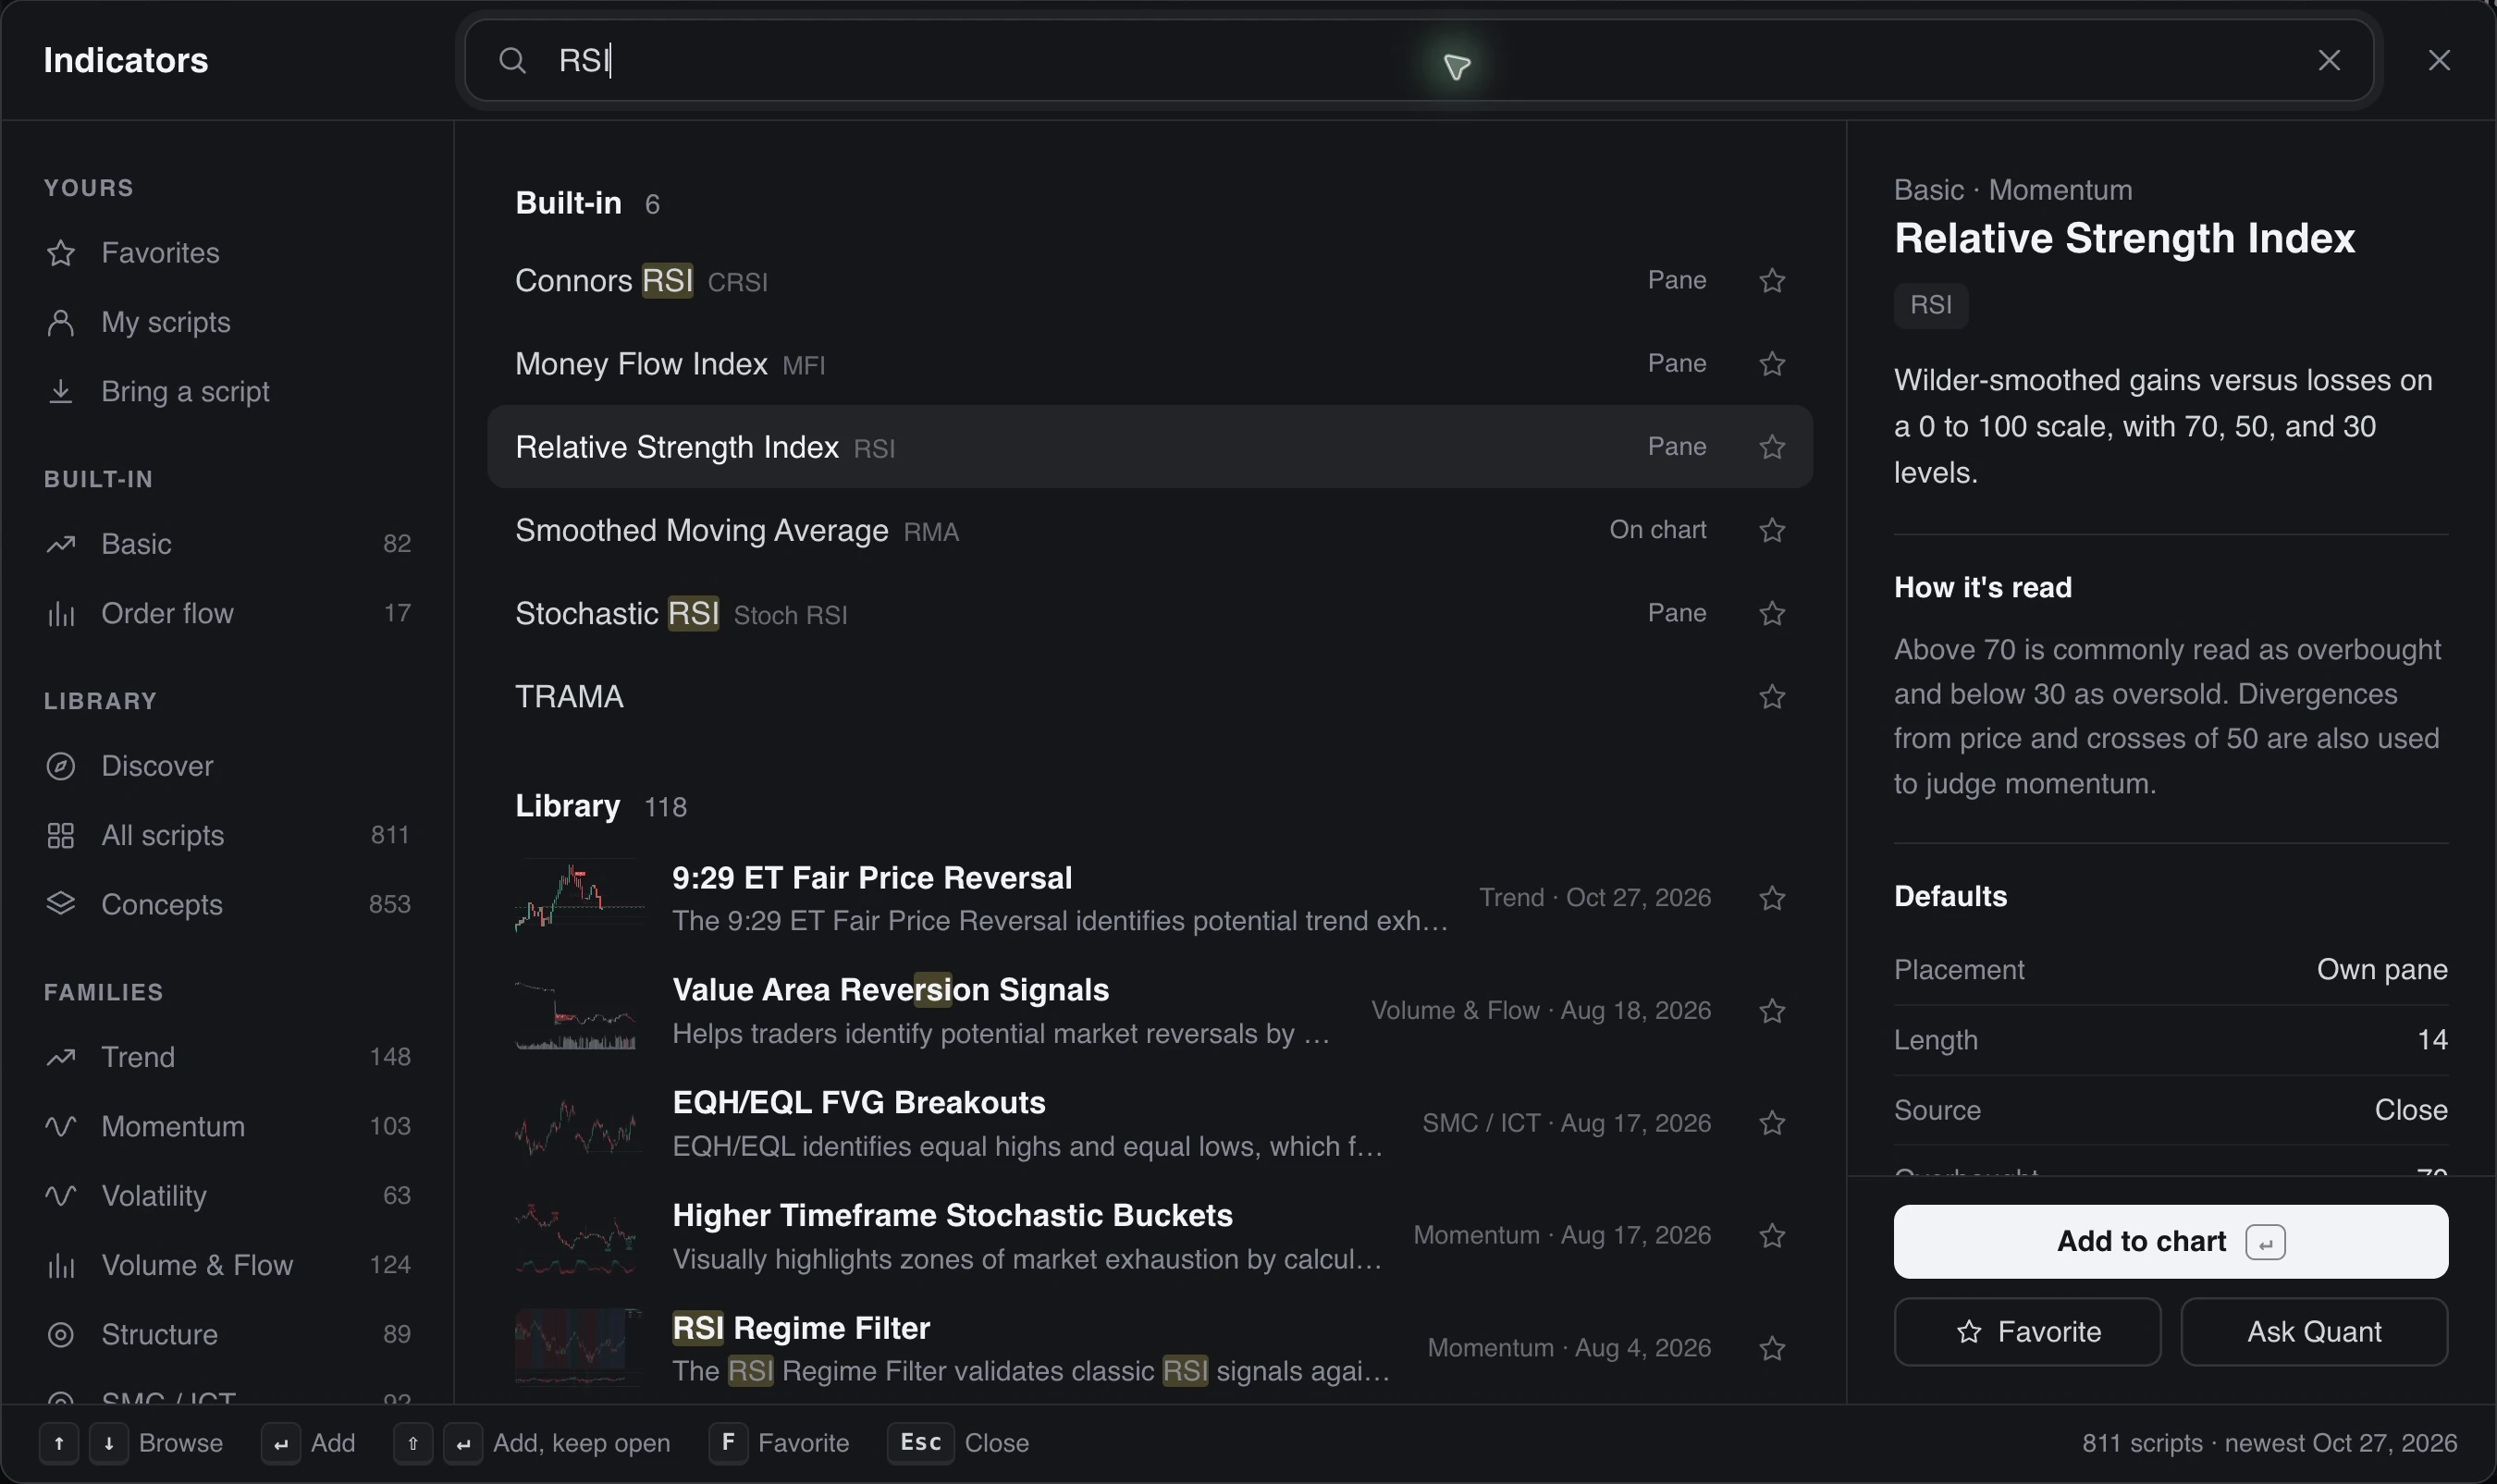Click Add to chart button
The width and height of the screenshot is (2497, 1484).
point(2170,1241)
